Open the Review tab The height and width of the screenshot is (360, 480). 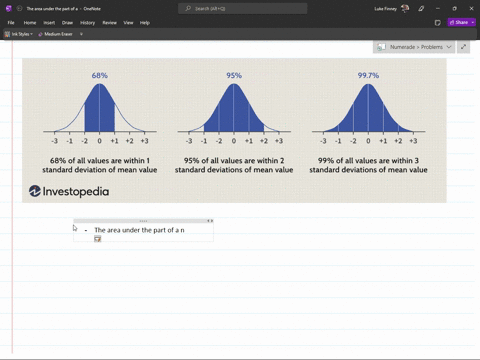(x=109, y=23)
